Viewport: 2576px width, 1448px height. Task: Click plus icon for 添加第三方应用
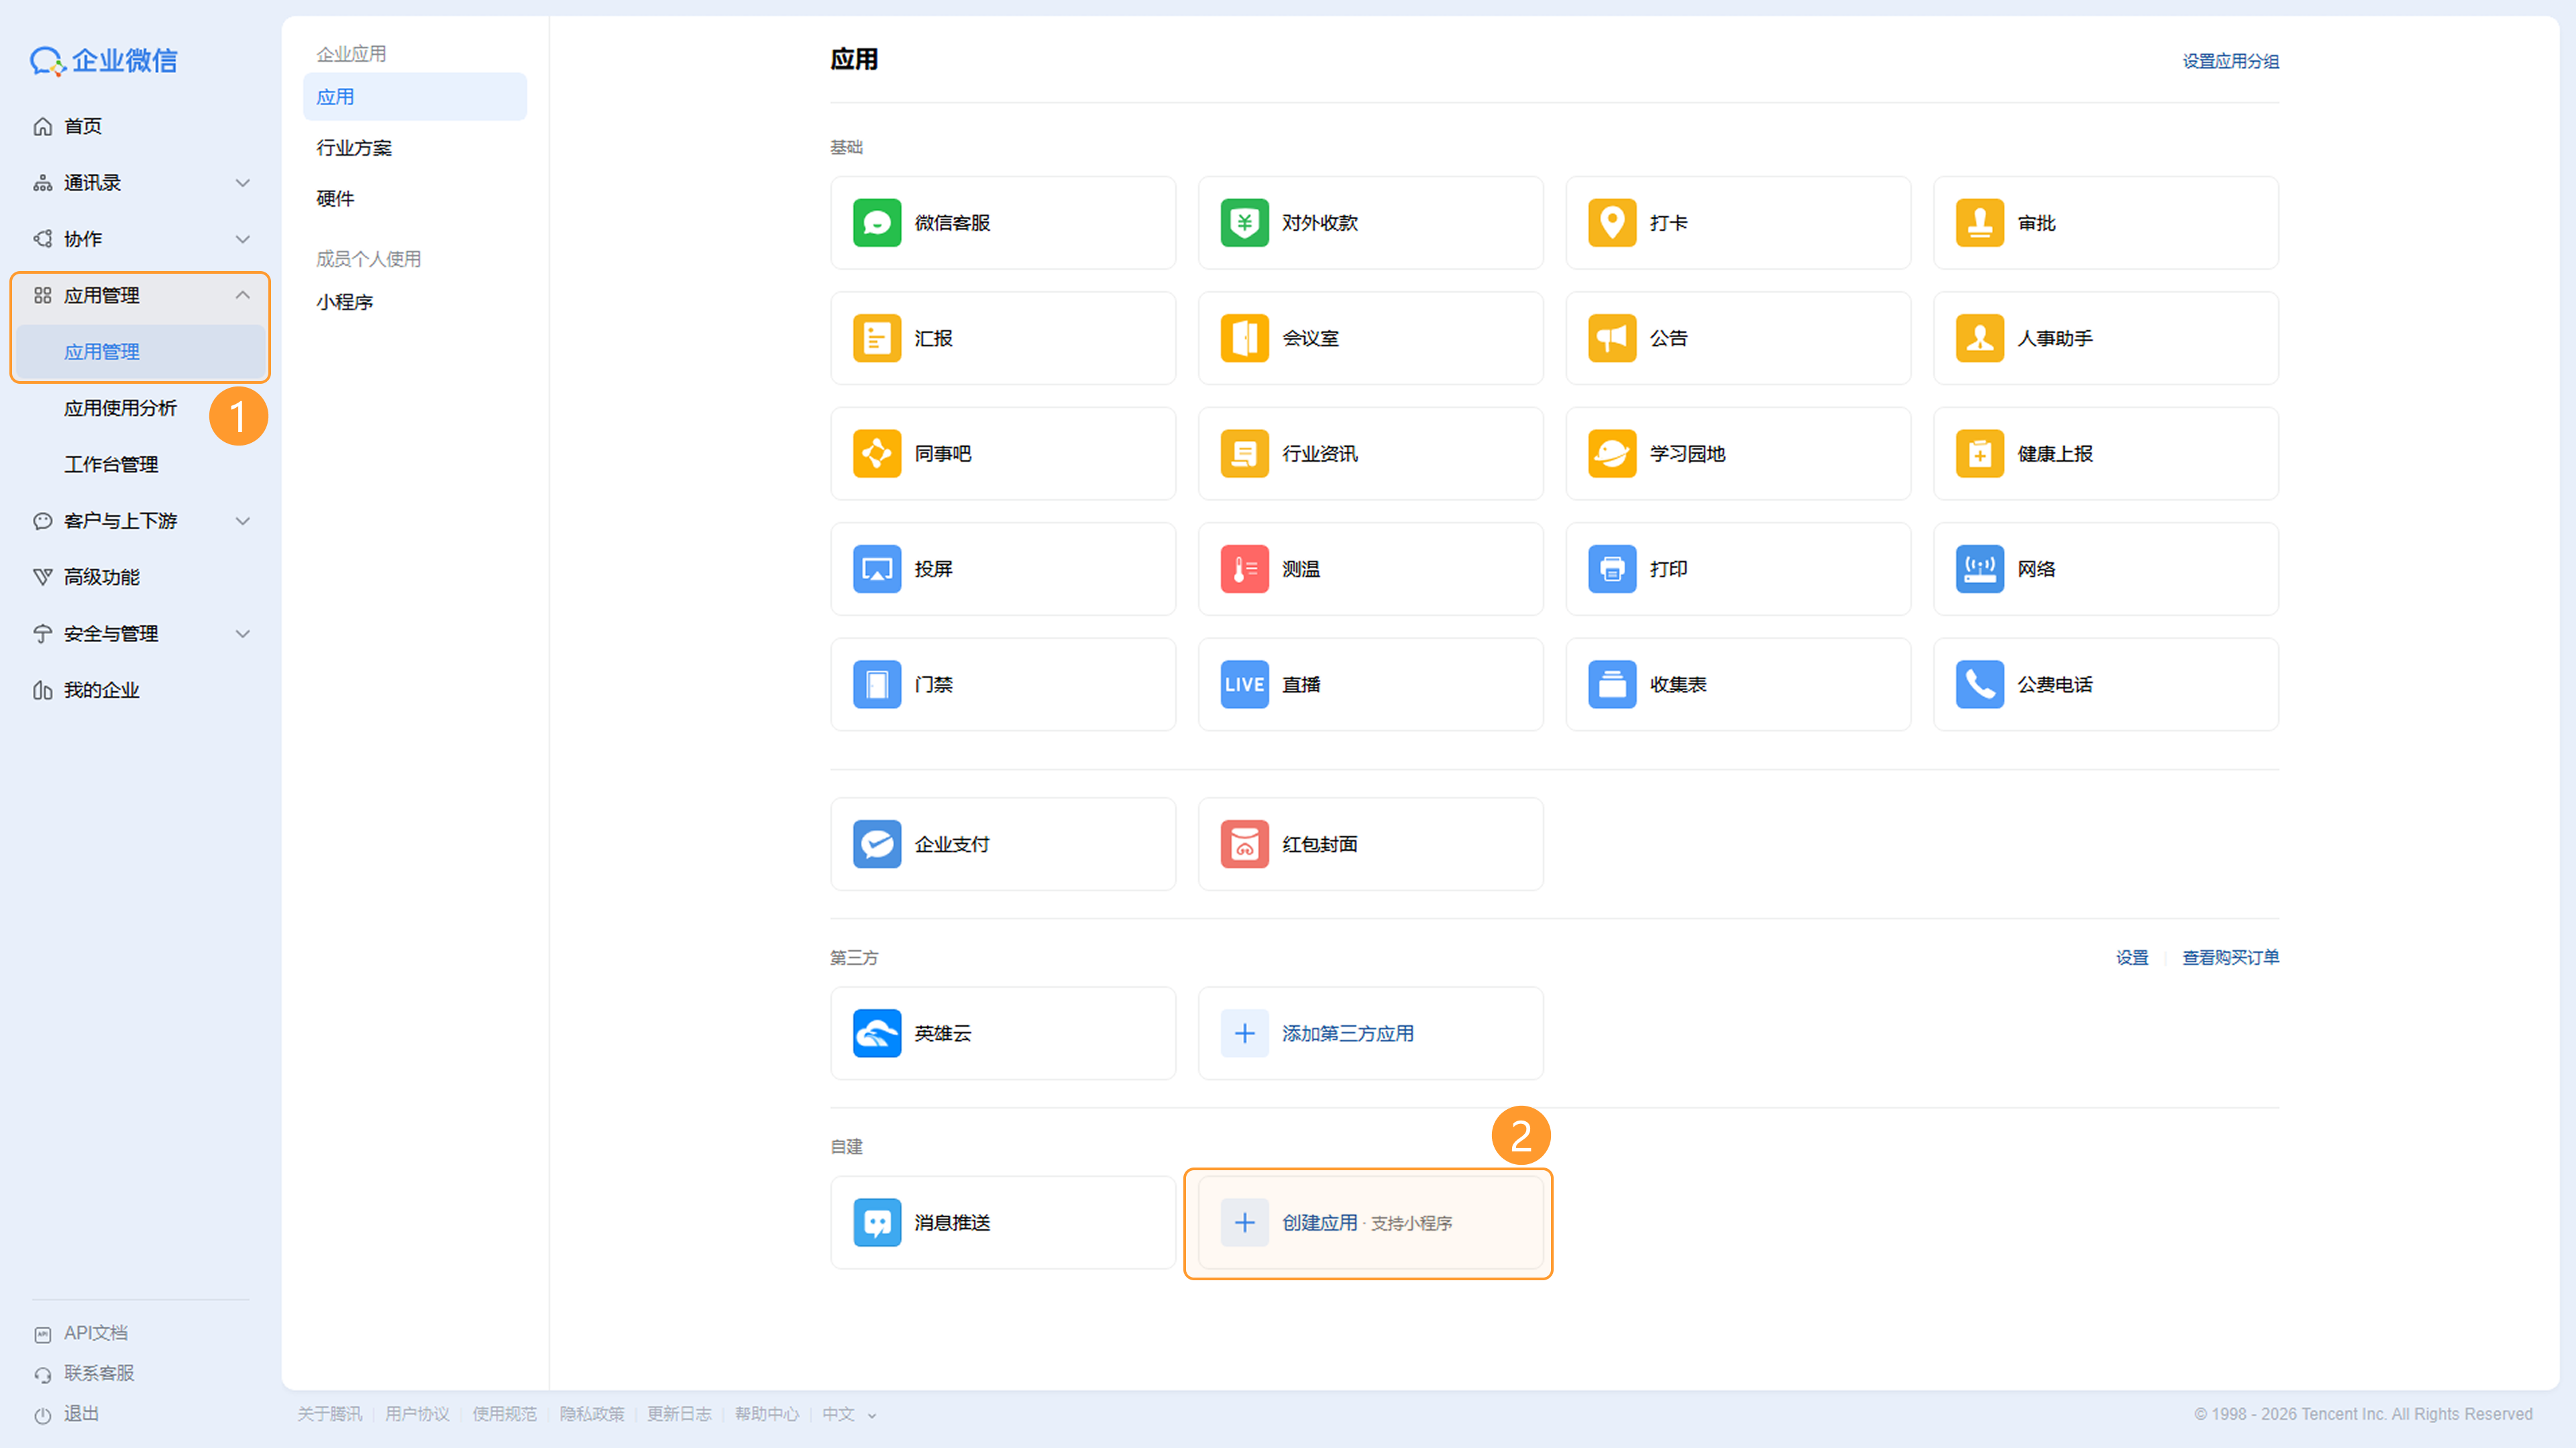pyautogui.click(x=1244, y=1033)
